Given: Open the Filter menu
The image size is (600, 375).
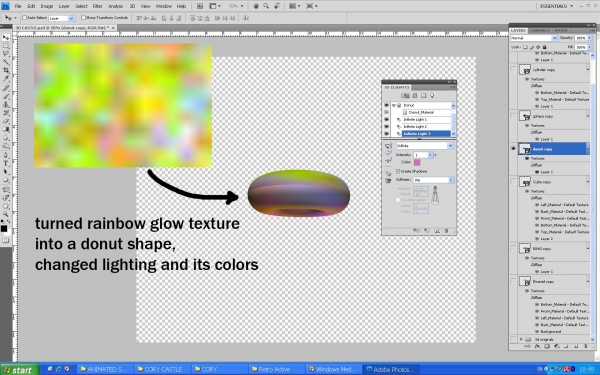Looking at the screenshot, I should pyautogui.click(x=98, y=6).
